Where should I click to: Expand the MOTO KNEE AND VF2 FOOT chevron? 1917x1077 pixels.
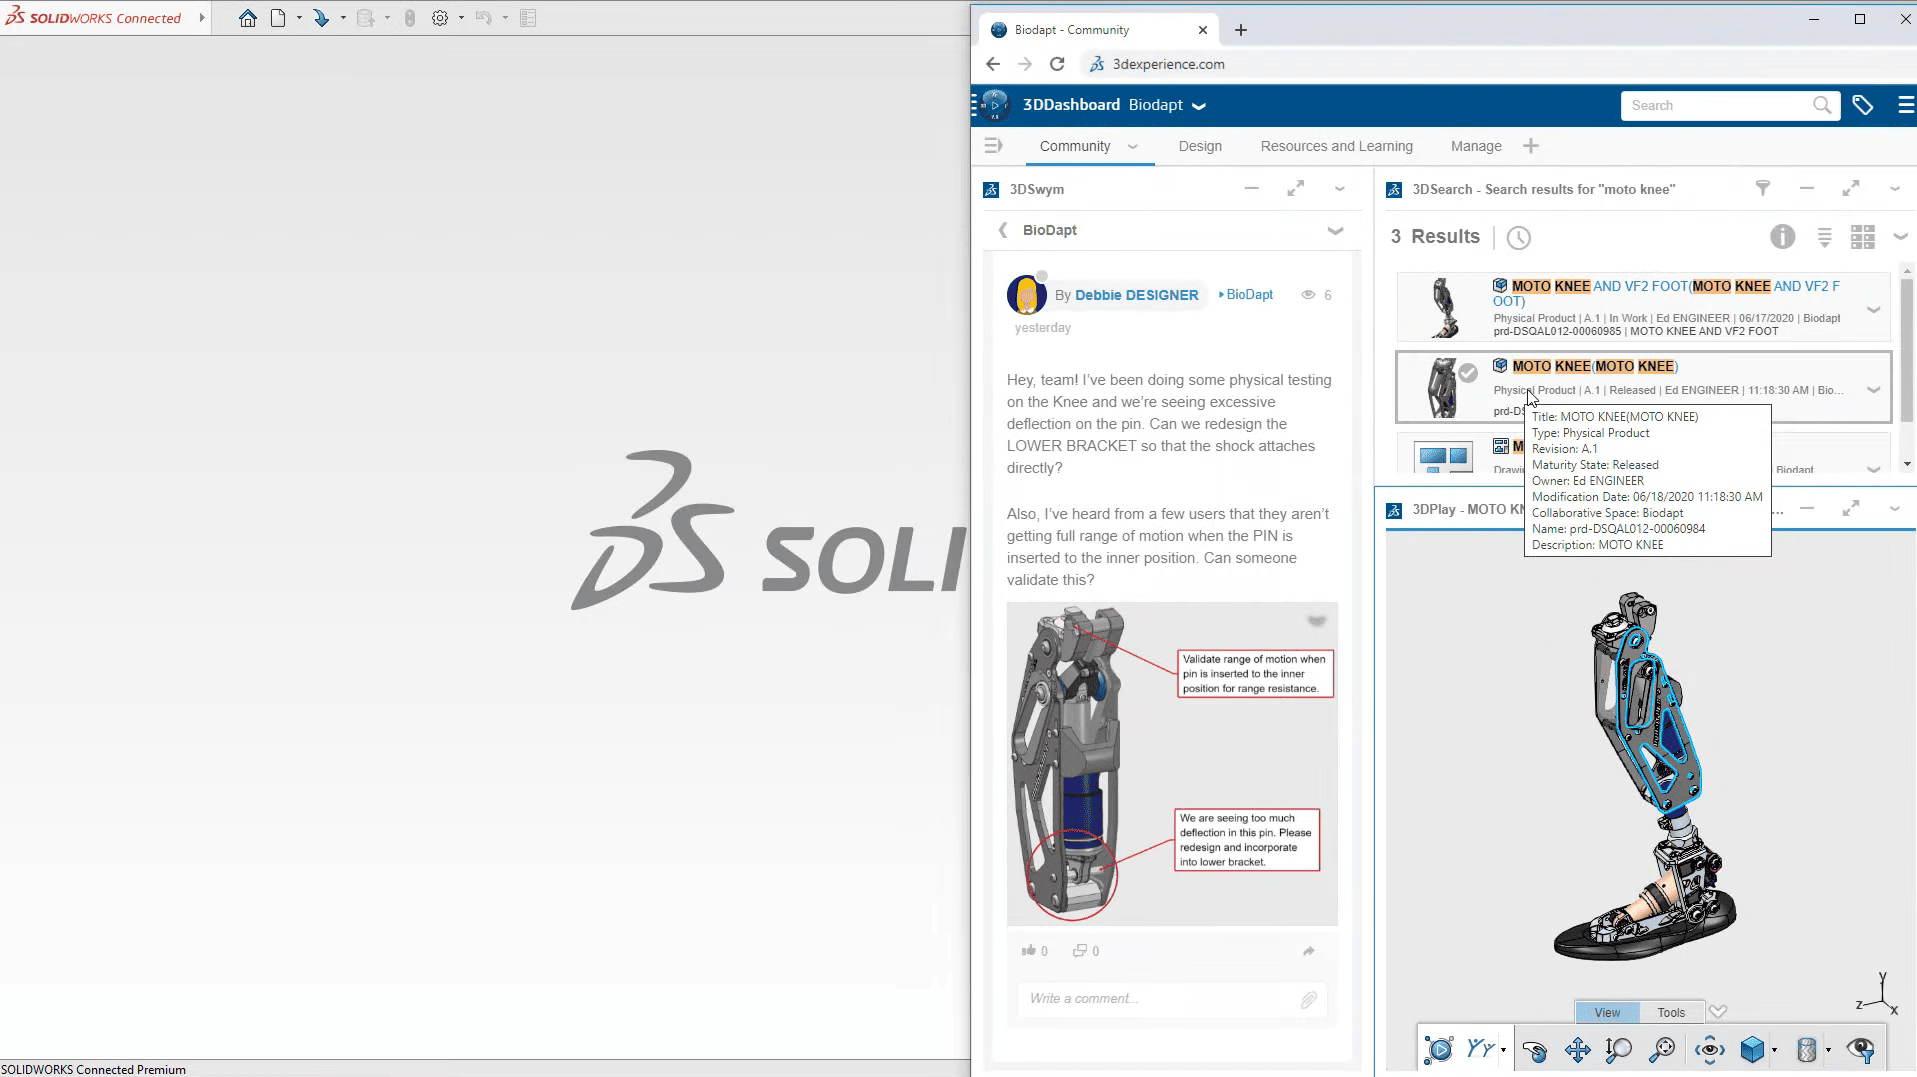click(1874, 310)
